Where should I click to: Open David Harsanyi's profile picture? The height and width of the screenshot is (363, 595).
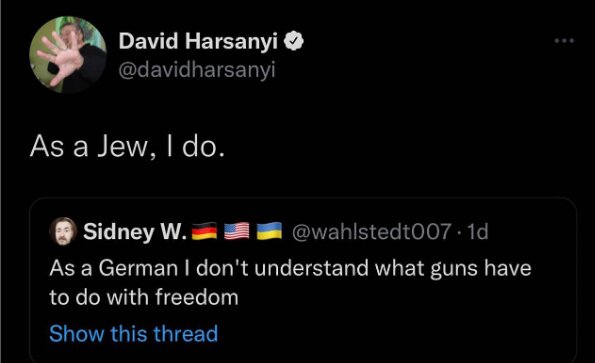point(68,55)
